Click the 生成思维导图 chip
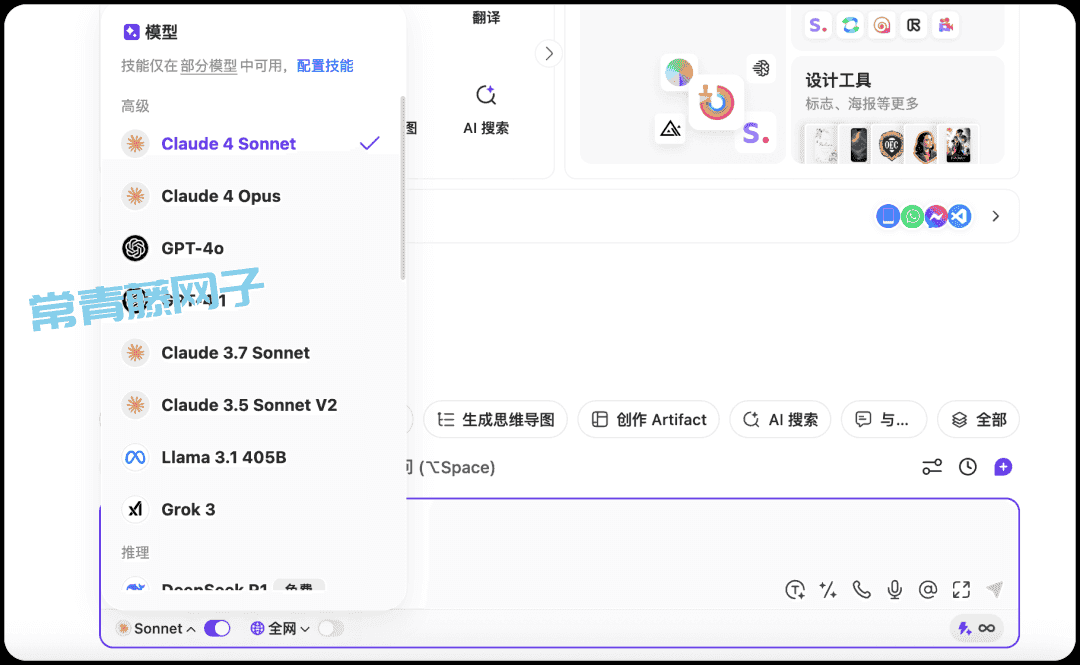Image resolution: width=1080 pixels, height=665 pixels. pos(496,420)
